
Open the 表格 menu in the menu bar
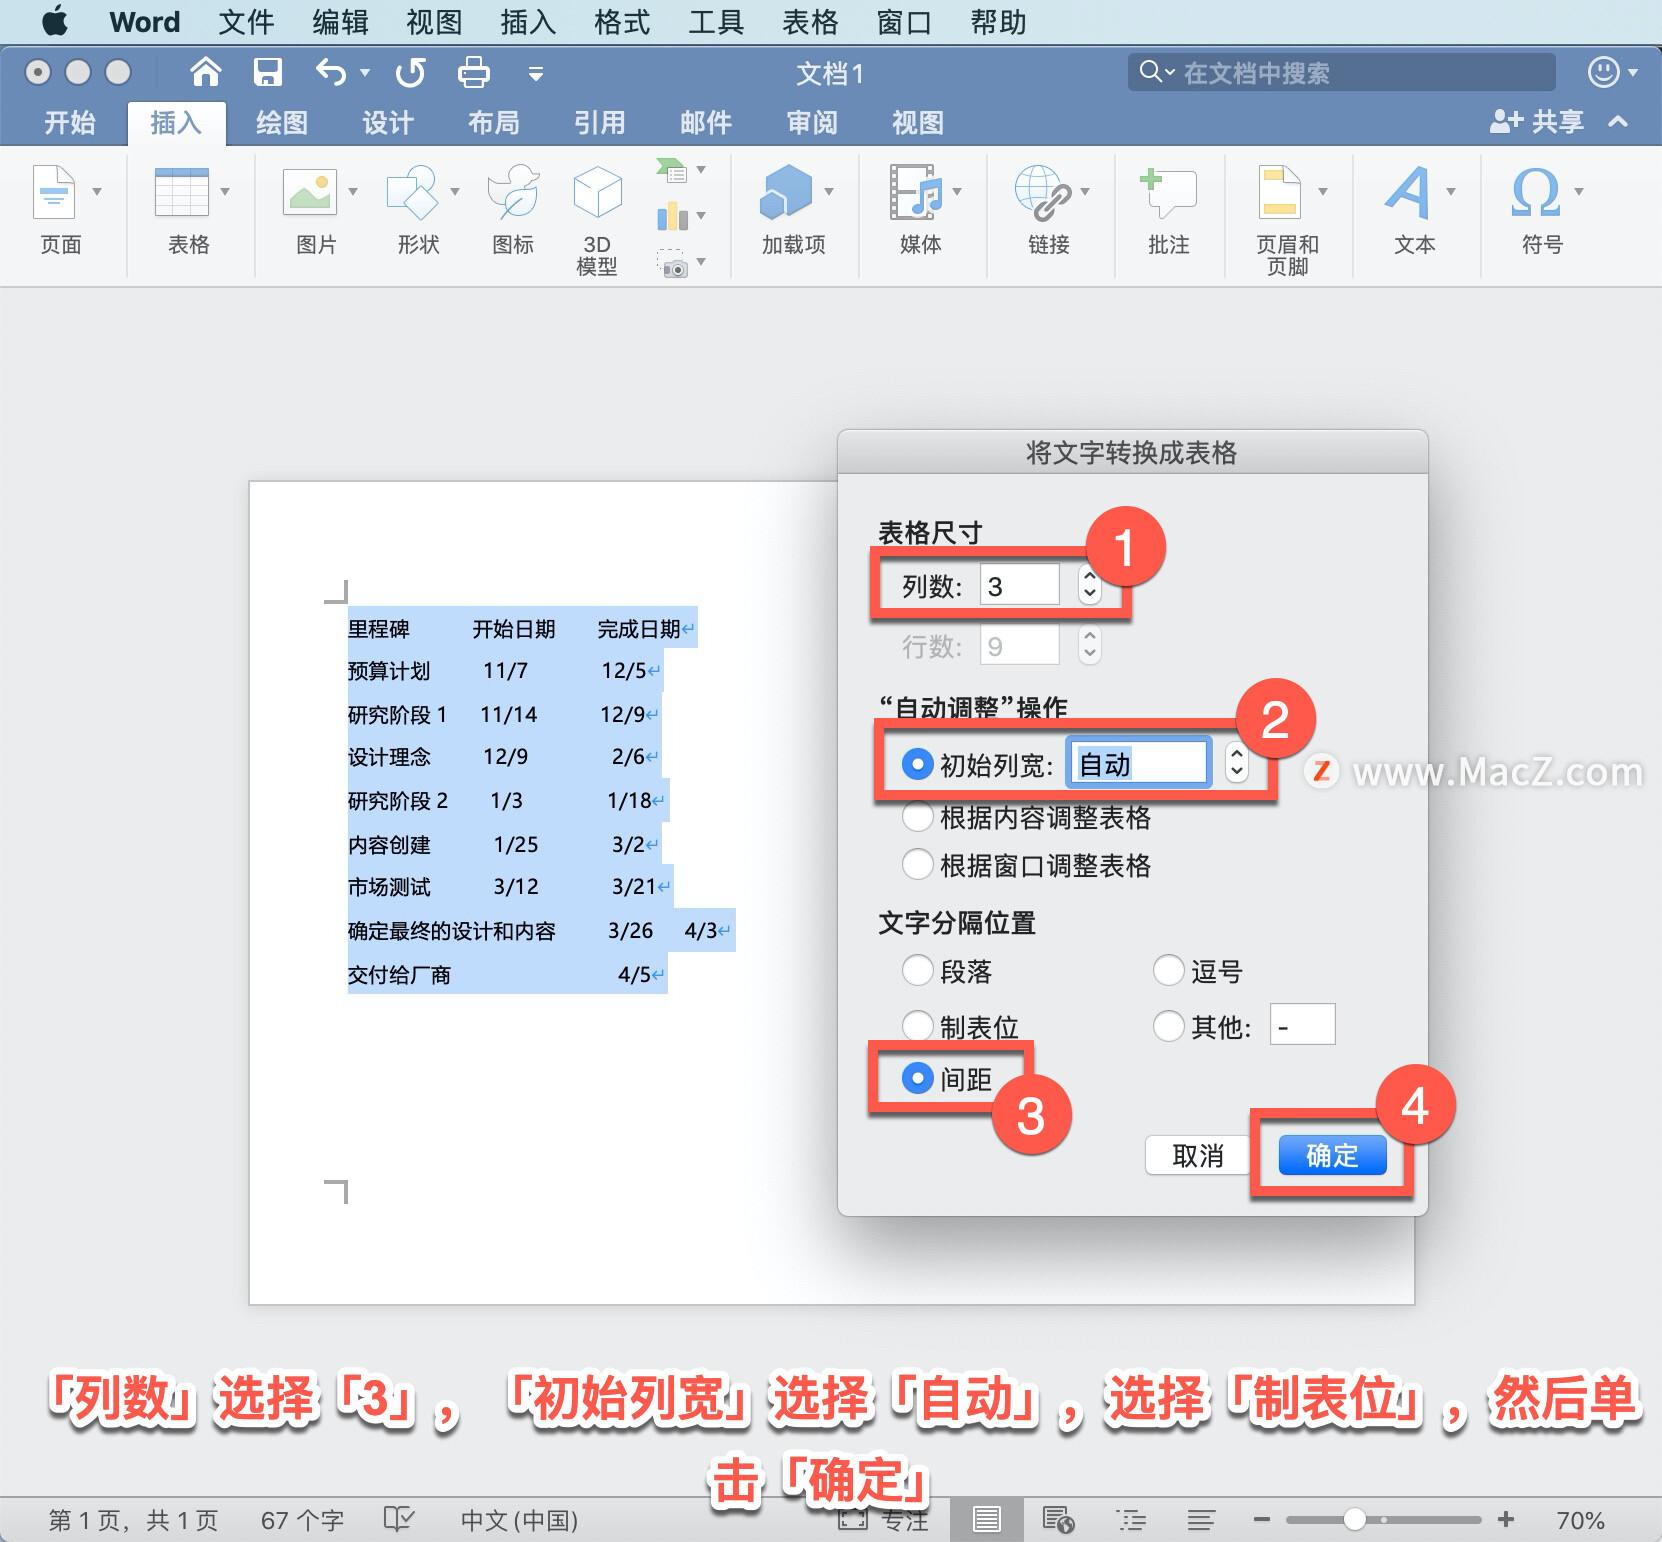tap(810, 21)
